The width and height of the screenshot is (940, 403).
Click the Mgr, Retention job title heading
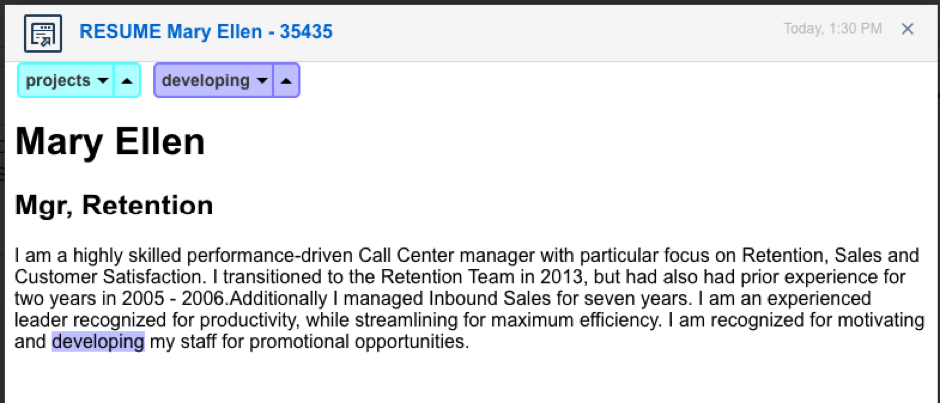click(x=114, y=205)
